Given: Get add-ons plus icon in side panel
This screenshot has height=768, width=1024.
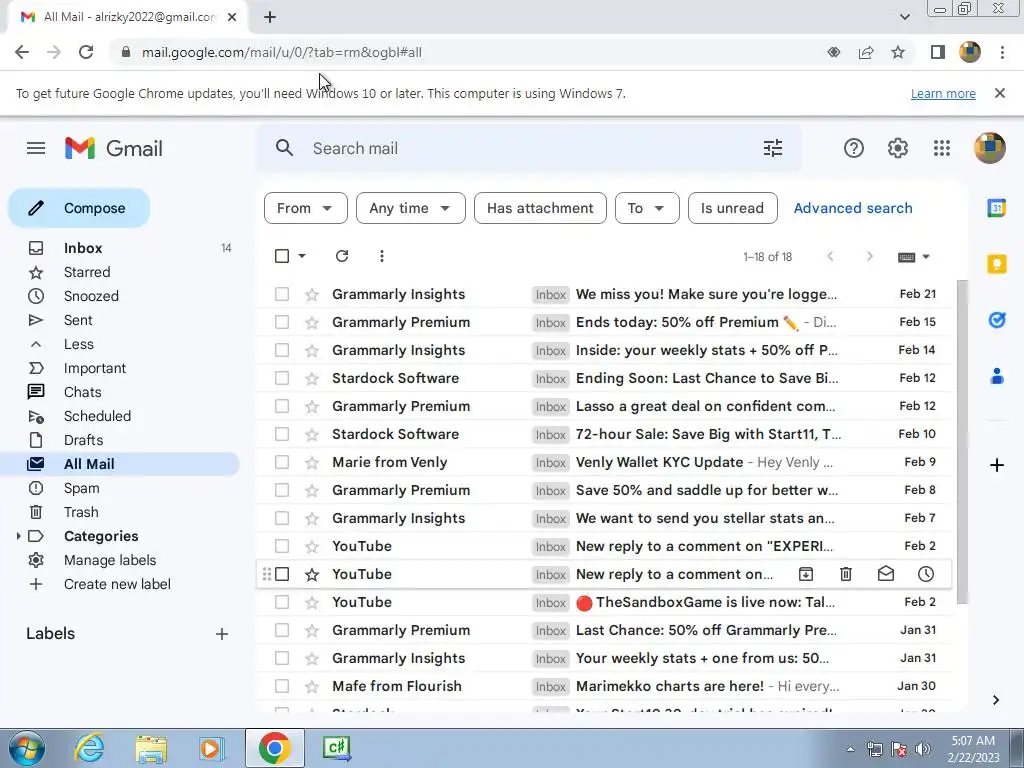Looking at the screenshot, I should pos(997,465).
